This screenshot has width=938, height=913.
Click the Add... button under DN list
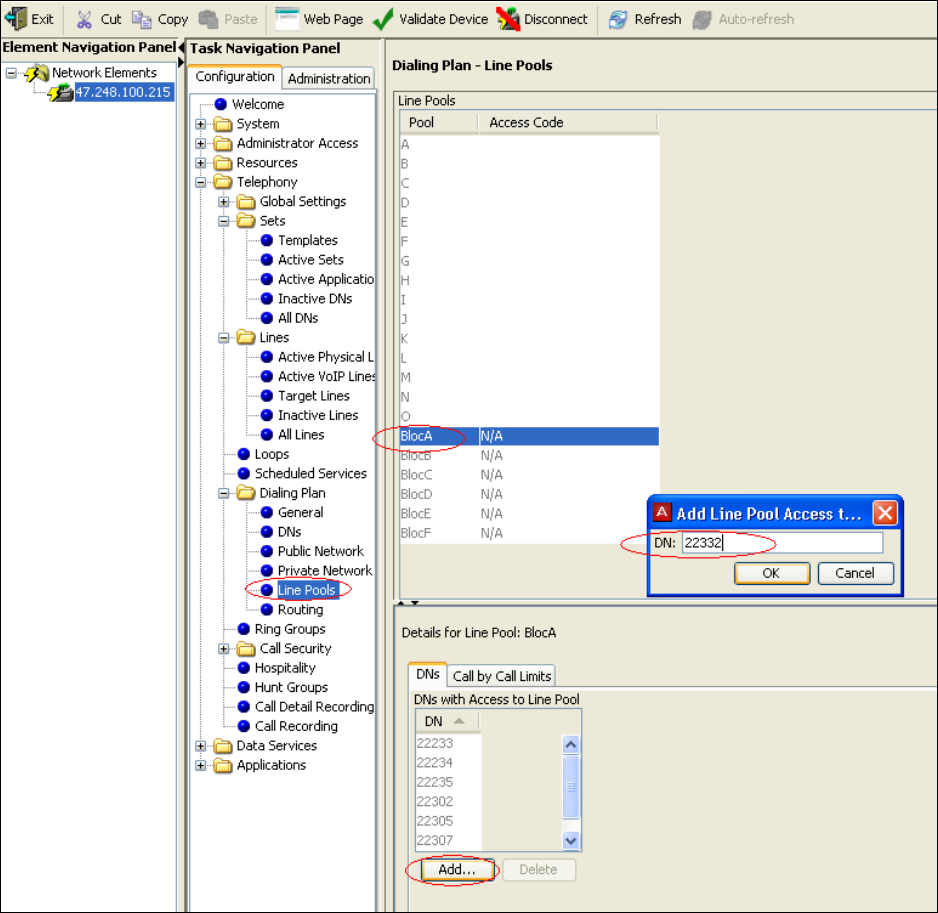(456, 869)
